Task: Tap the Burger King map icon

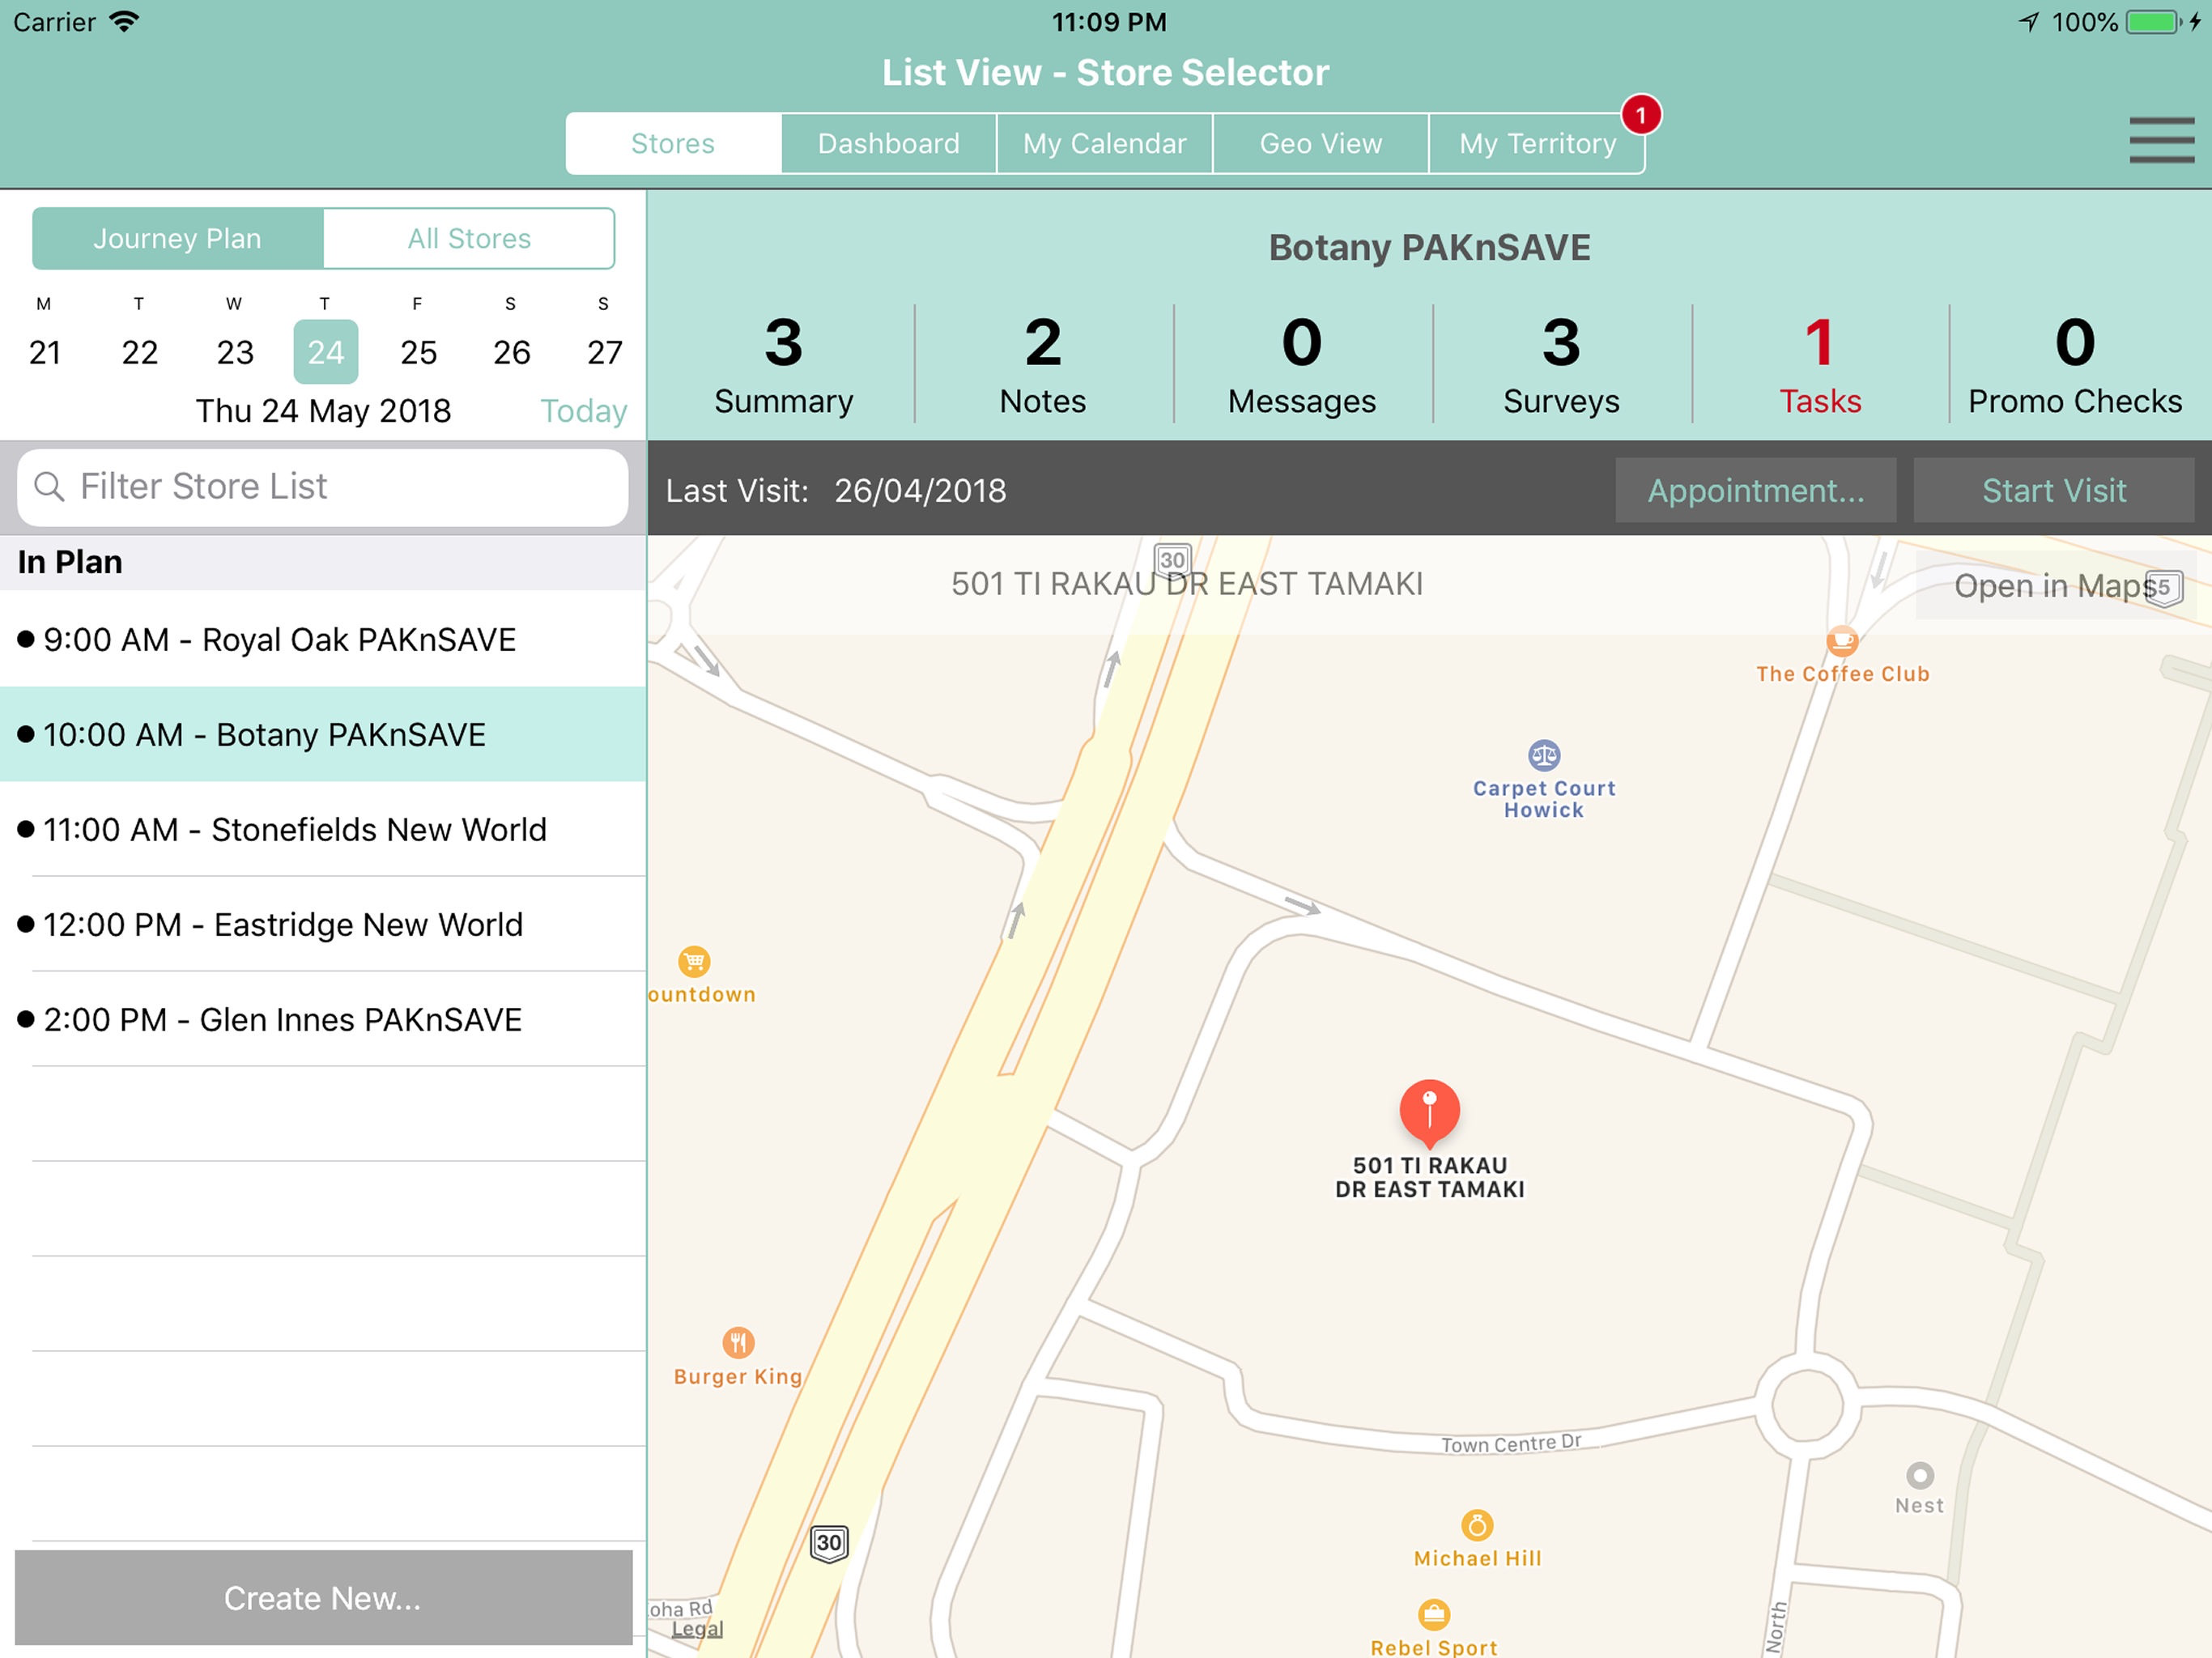Action: pyautogui.click(x=738, y=1342)
